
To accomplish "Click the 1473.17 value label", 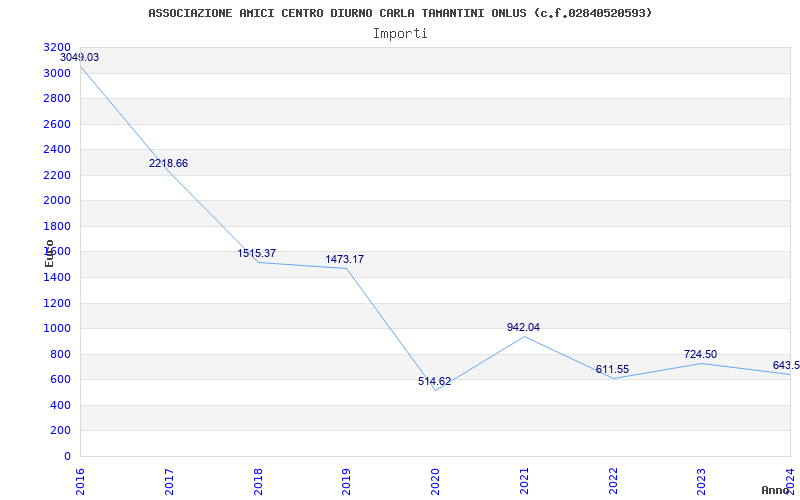I will pos(344,259).
